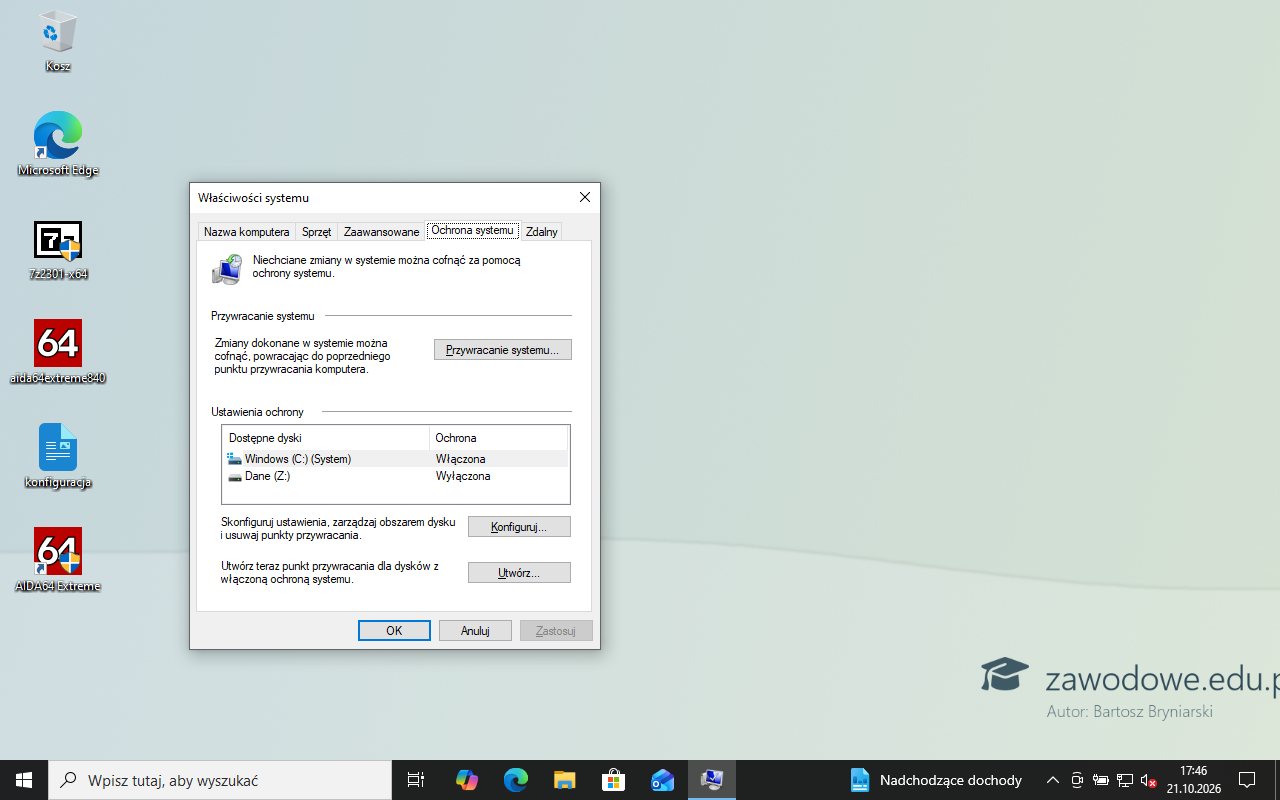Click the Przywracanie systemu... button
This screenshot has height=800, width=1280.
pos(503,350)
